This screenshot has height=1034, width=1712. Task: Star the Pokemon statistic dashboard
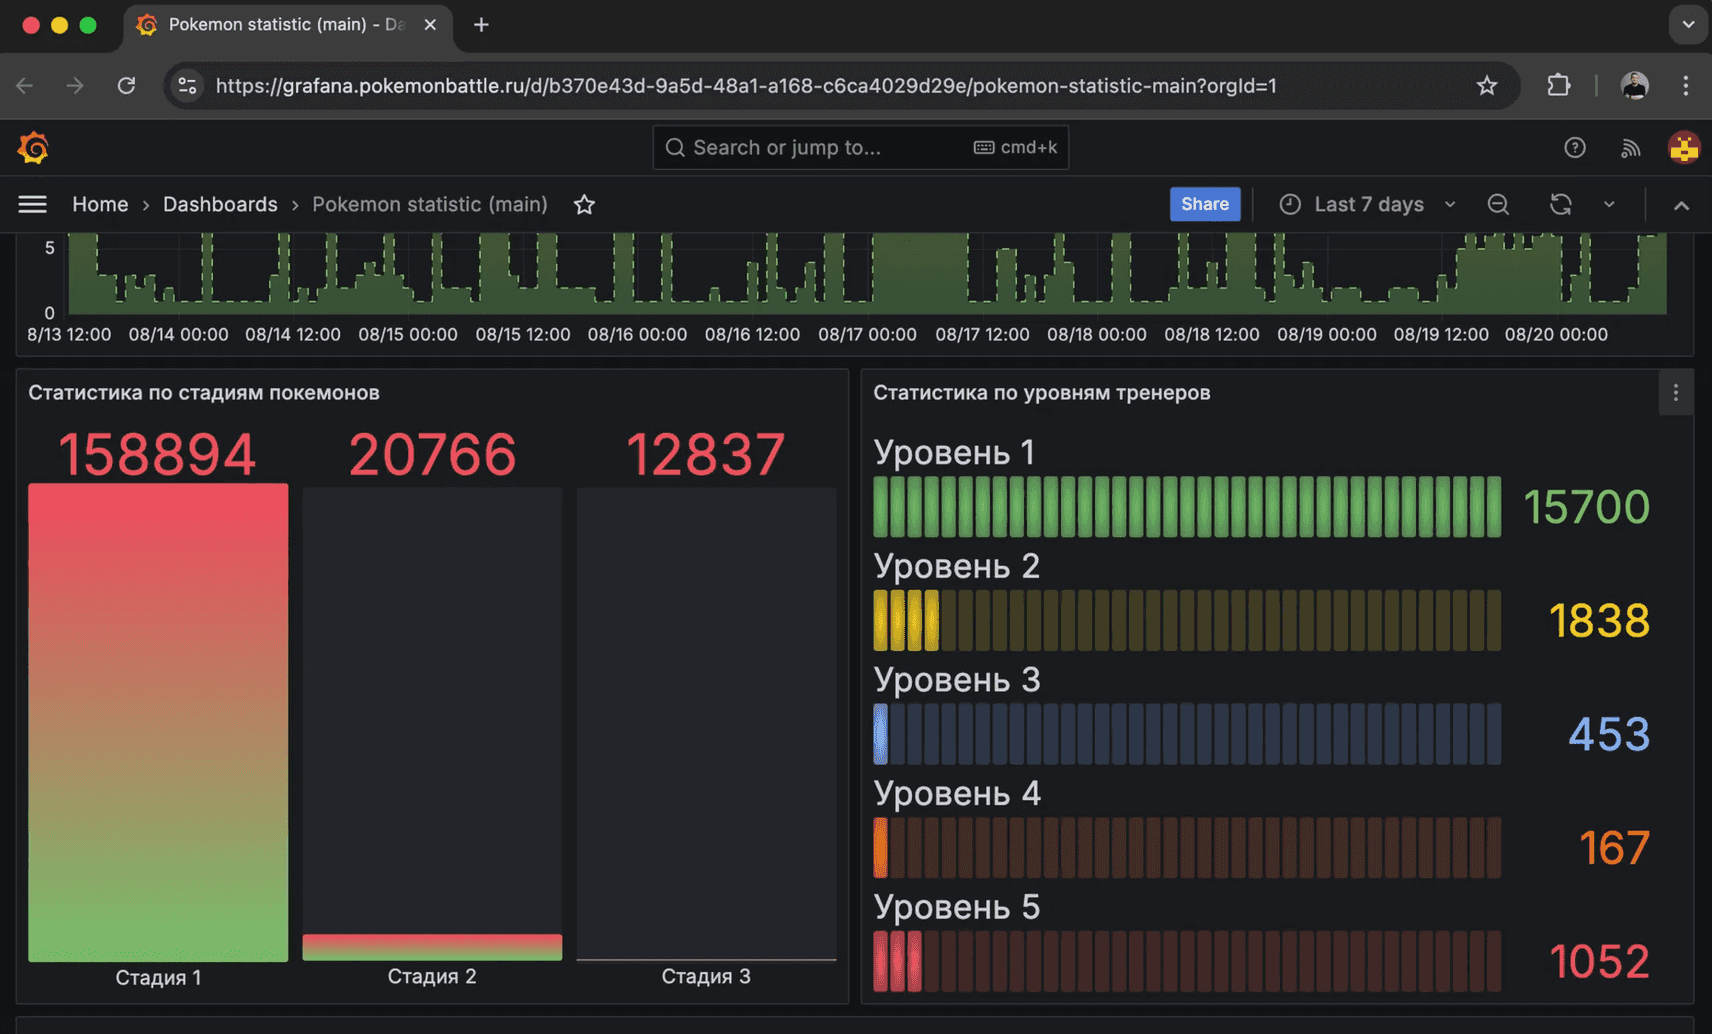point(584,205)
